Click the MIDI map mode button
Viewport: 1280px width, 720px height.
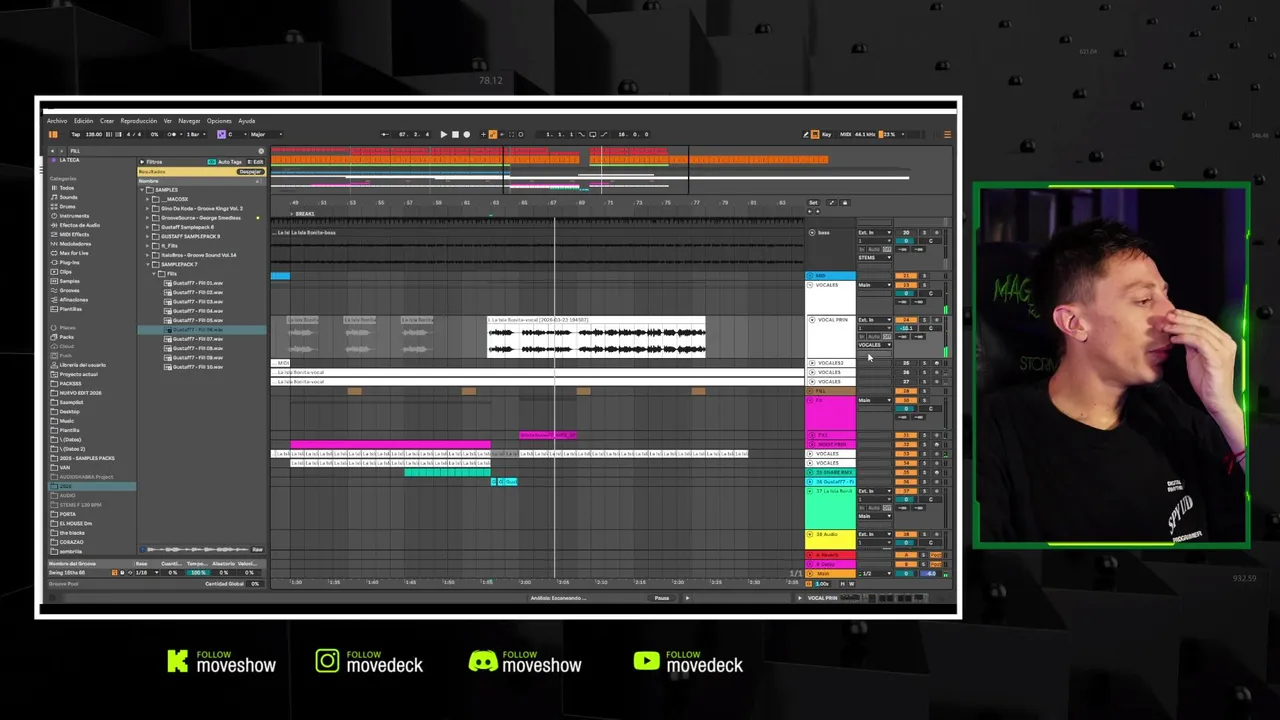tap(845, 134)
